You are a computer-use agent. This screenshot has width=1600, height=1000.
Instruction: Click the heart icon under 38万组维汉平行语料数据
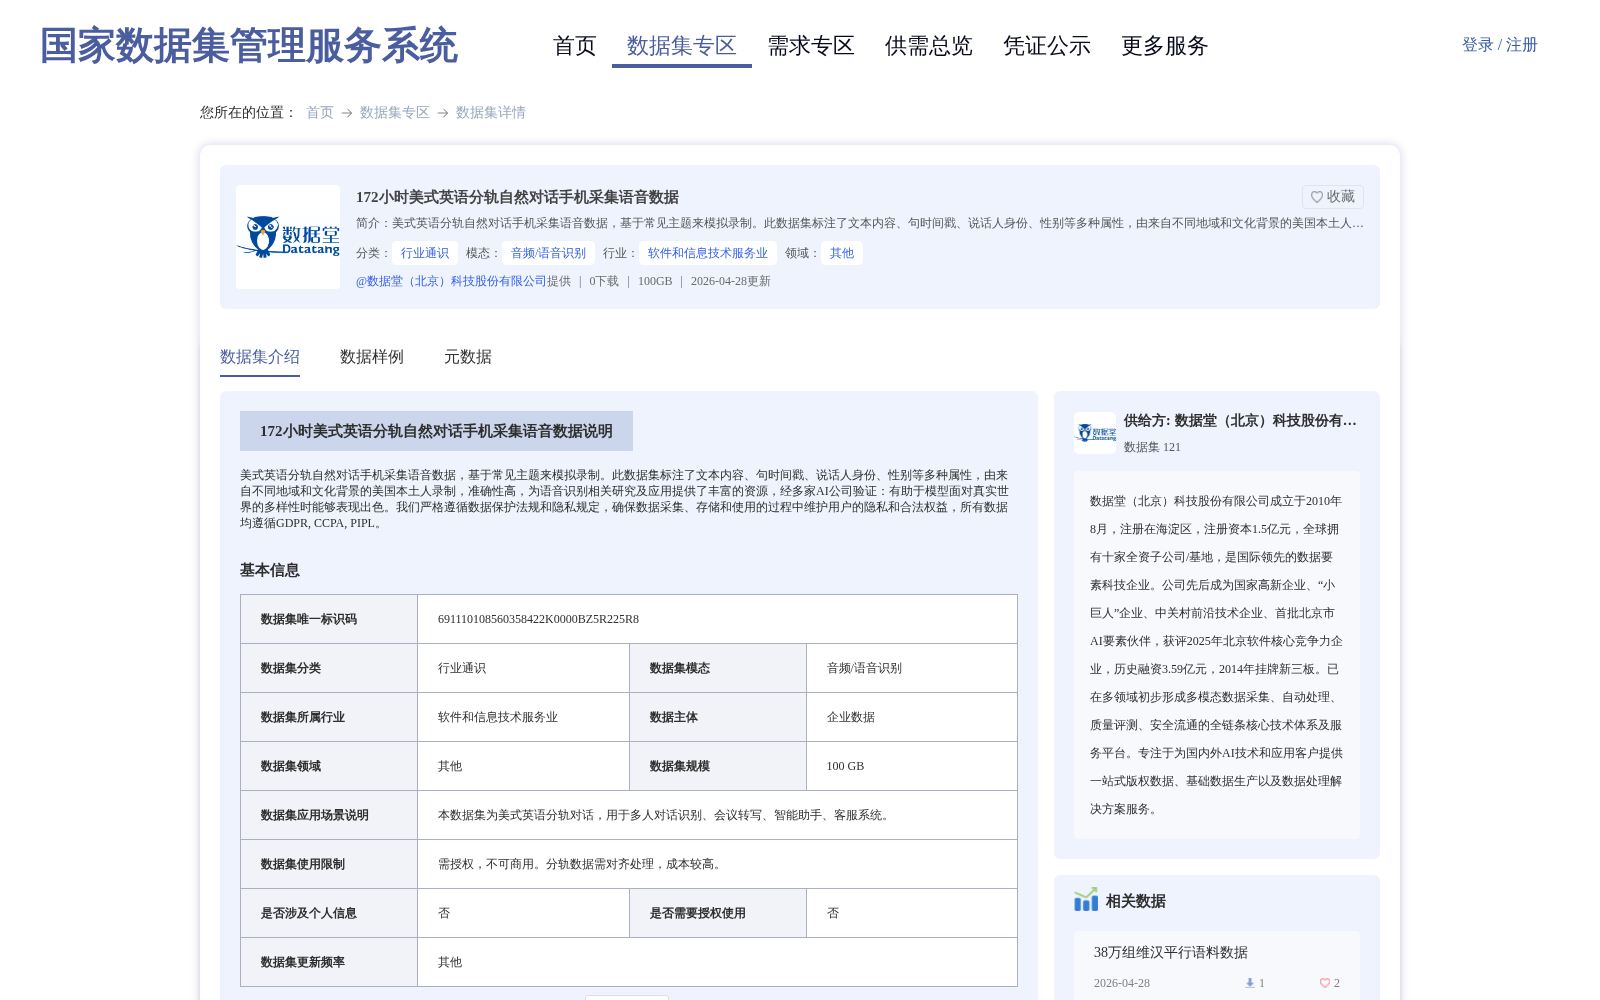1324,983
